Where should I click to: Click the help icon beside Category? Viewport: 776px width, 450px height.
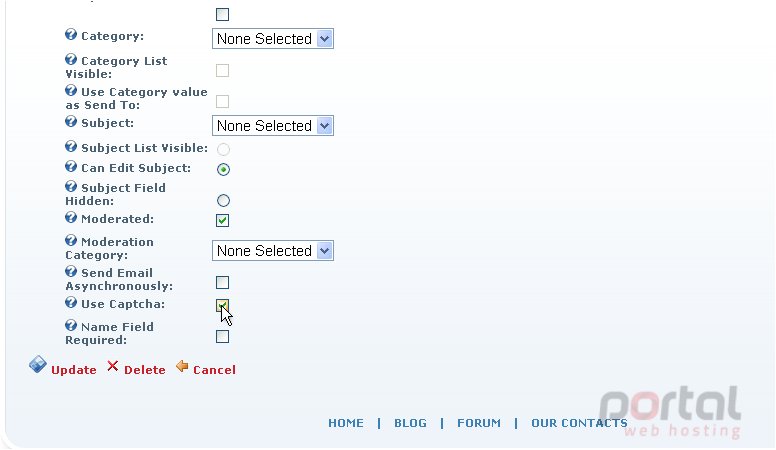coord(71,35)
